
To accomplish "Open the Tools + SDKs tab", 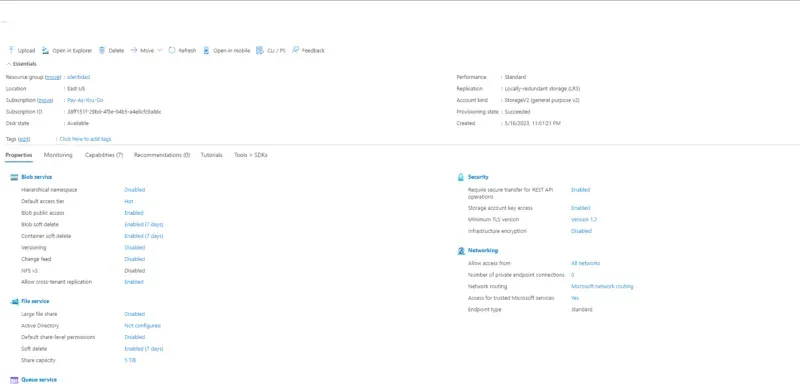I will [x=251, y=155].
